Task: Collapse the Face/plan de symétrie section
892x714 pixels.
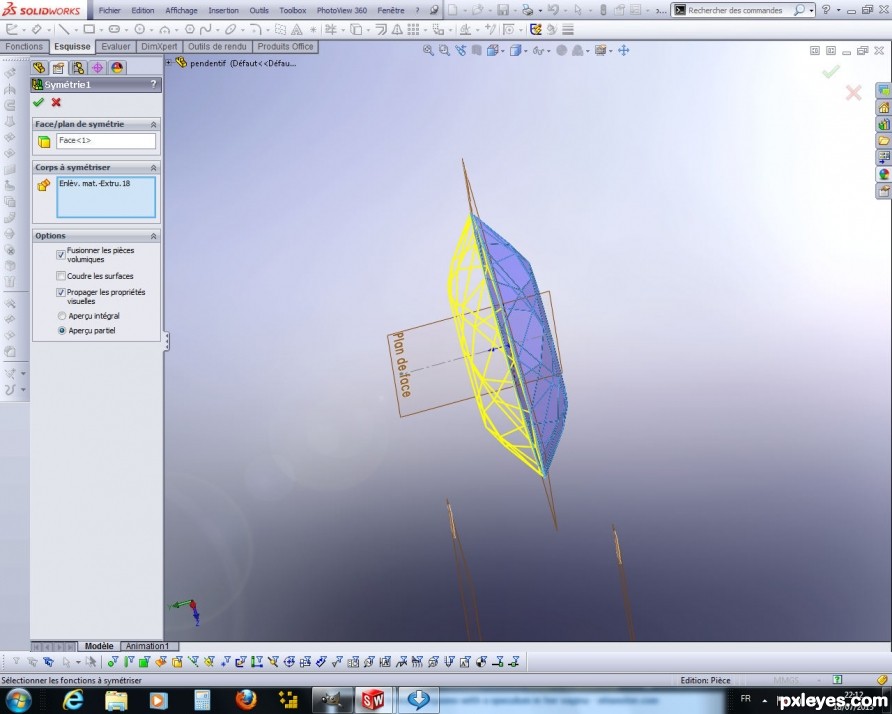Action: [x=153, y=124]
